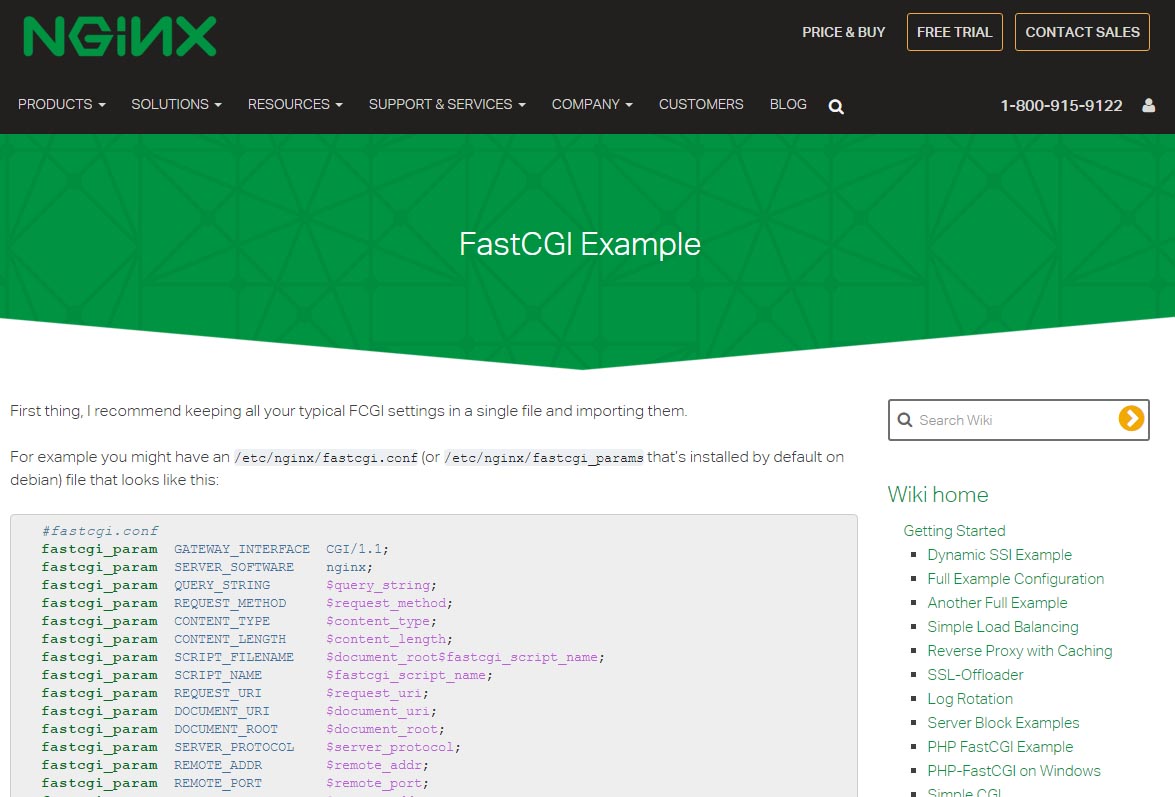This screenshot has height=797, width=1175.
Task: Open the search magnifier in the navigation bar
Action: tap(836, 106)
